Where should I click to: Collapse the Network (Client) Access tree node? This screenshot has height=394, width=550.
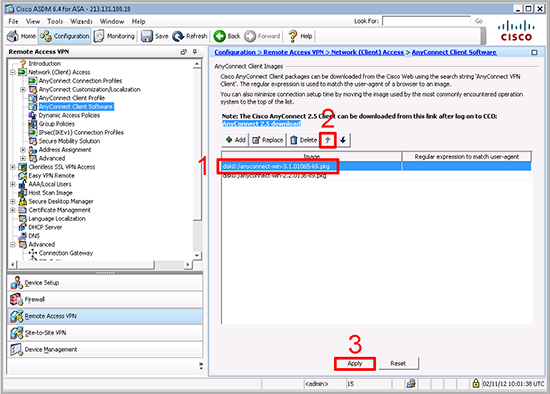(13, 72)
